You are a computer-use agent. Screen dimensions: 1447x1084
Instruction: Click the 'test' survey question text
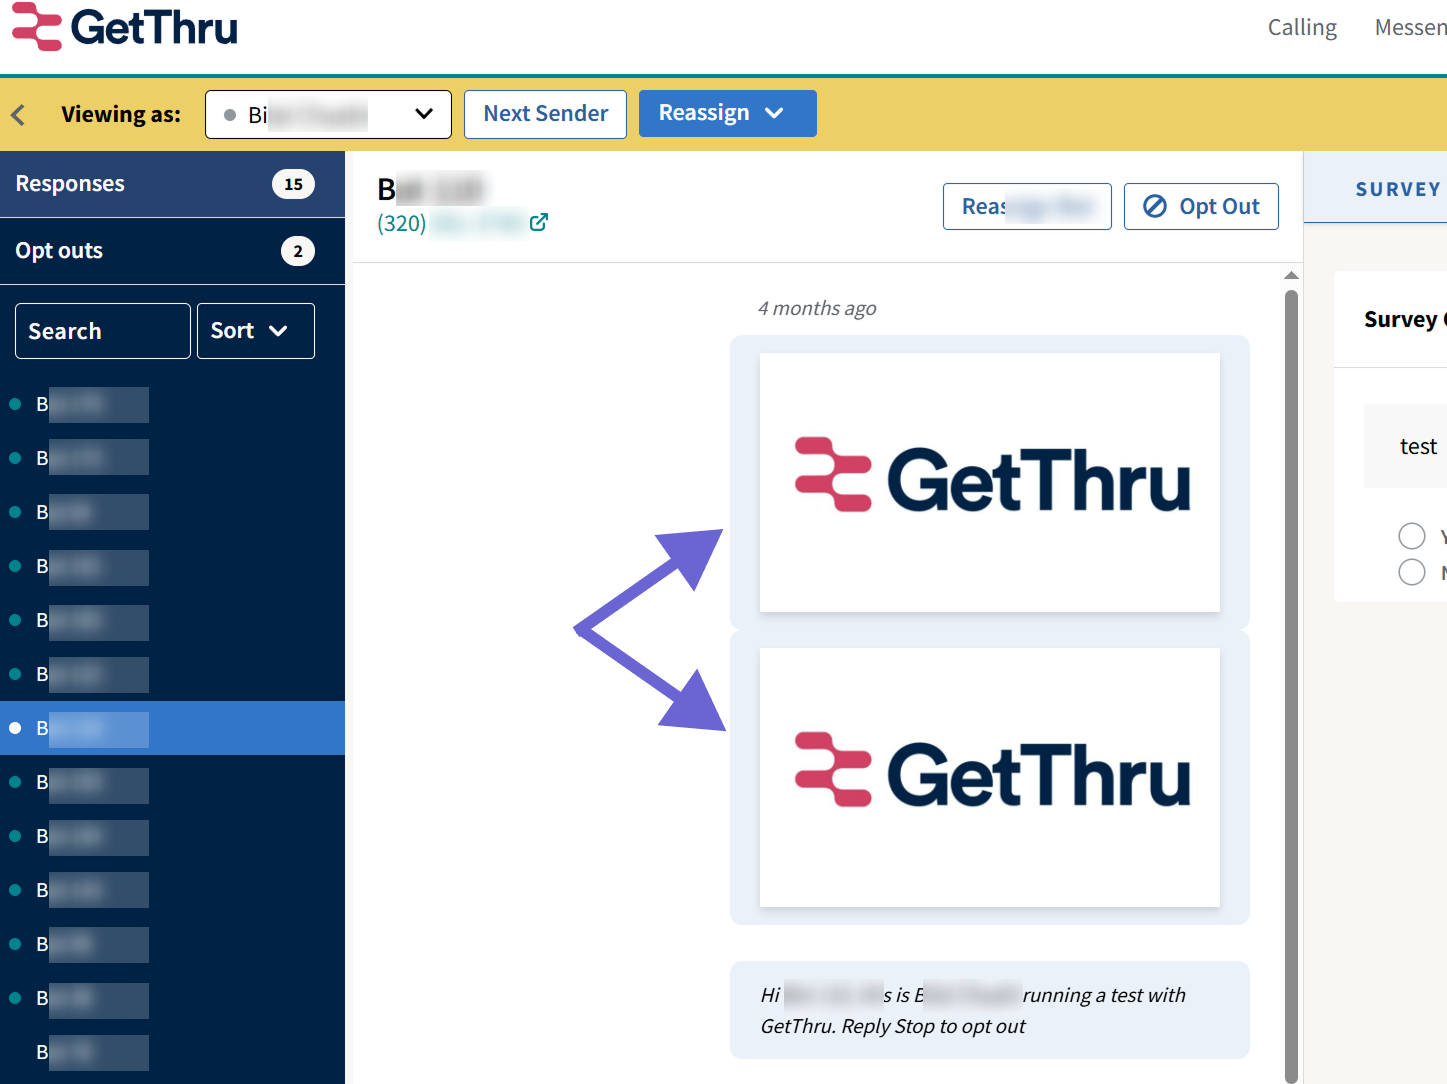1418,446
